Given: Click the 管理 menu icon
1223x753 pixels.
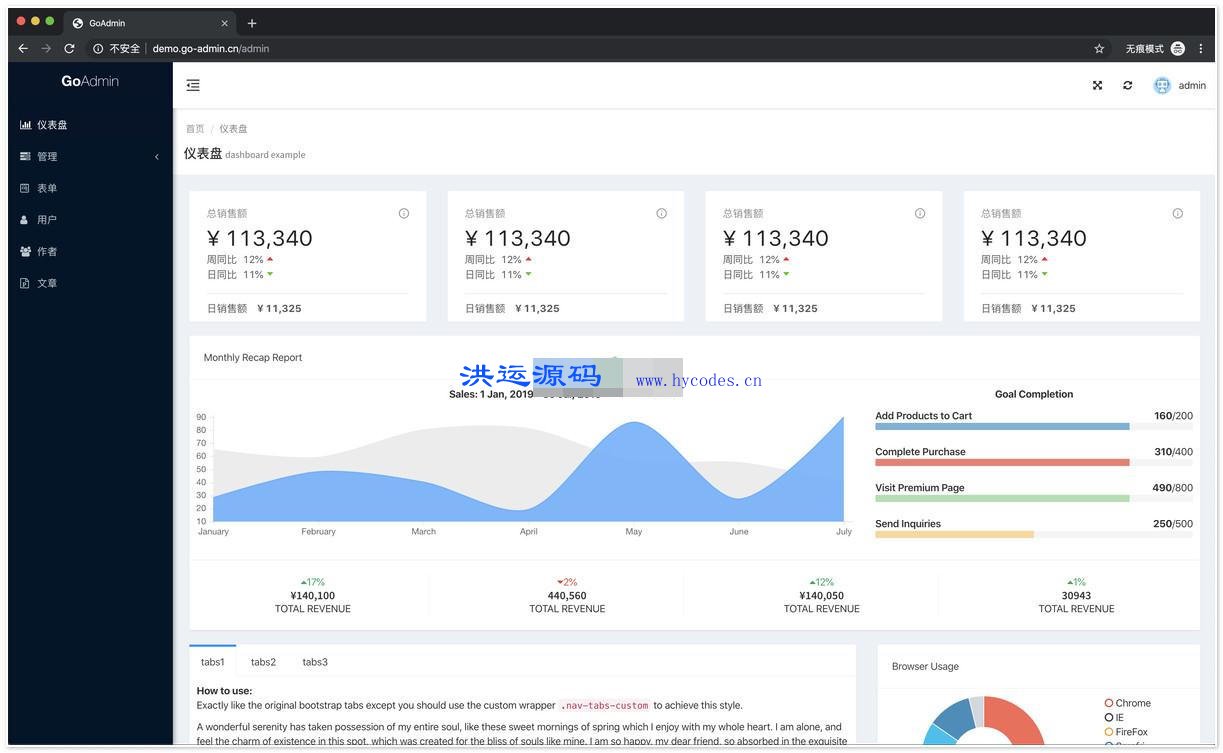Looking at the screenshot, I should pos(25,156).
